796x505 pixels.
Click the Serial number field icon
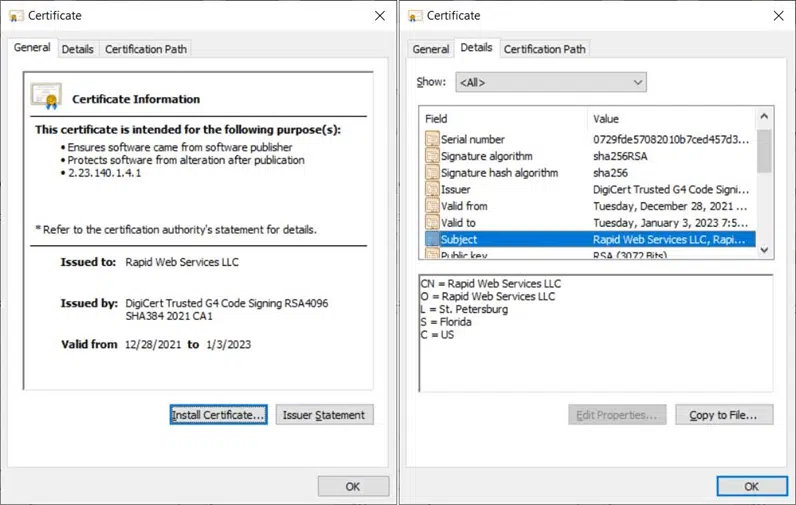coord(432,139)
